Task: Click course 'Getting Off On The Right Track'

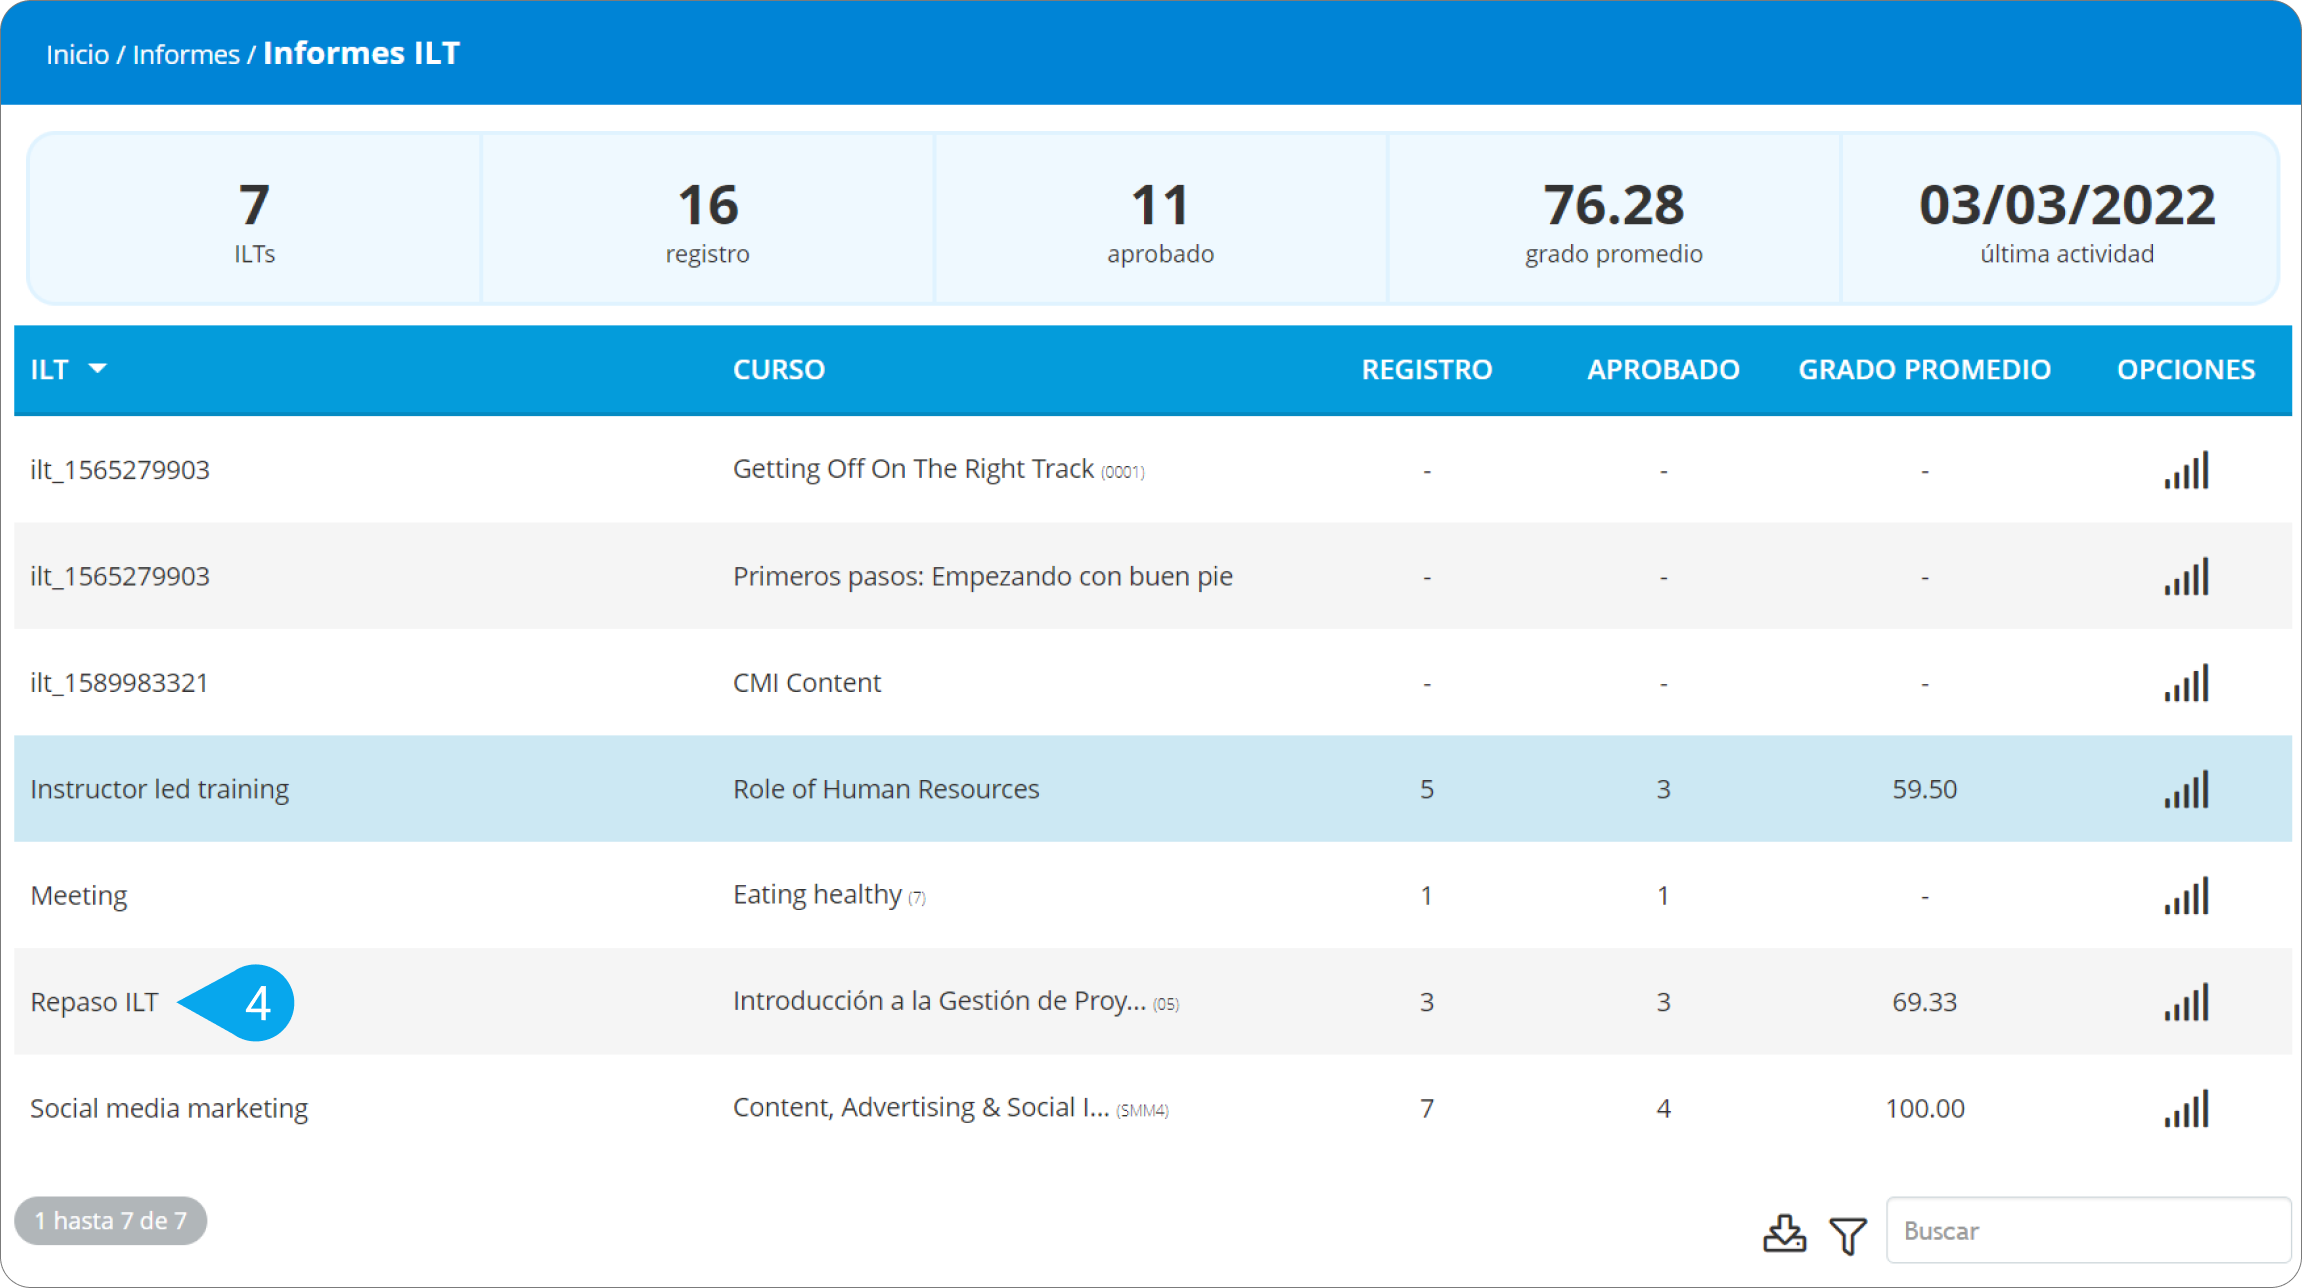Action: (913, 469)
